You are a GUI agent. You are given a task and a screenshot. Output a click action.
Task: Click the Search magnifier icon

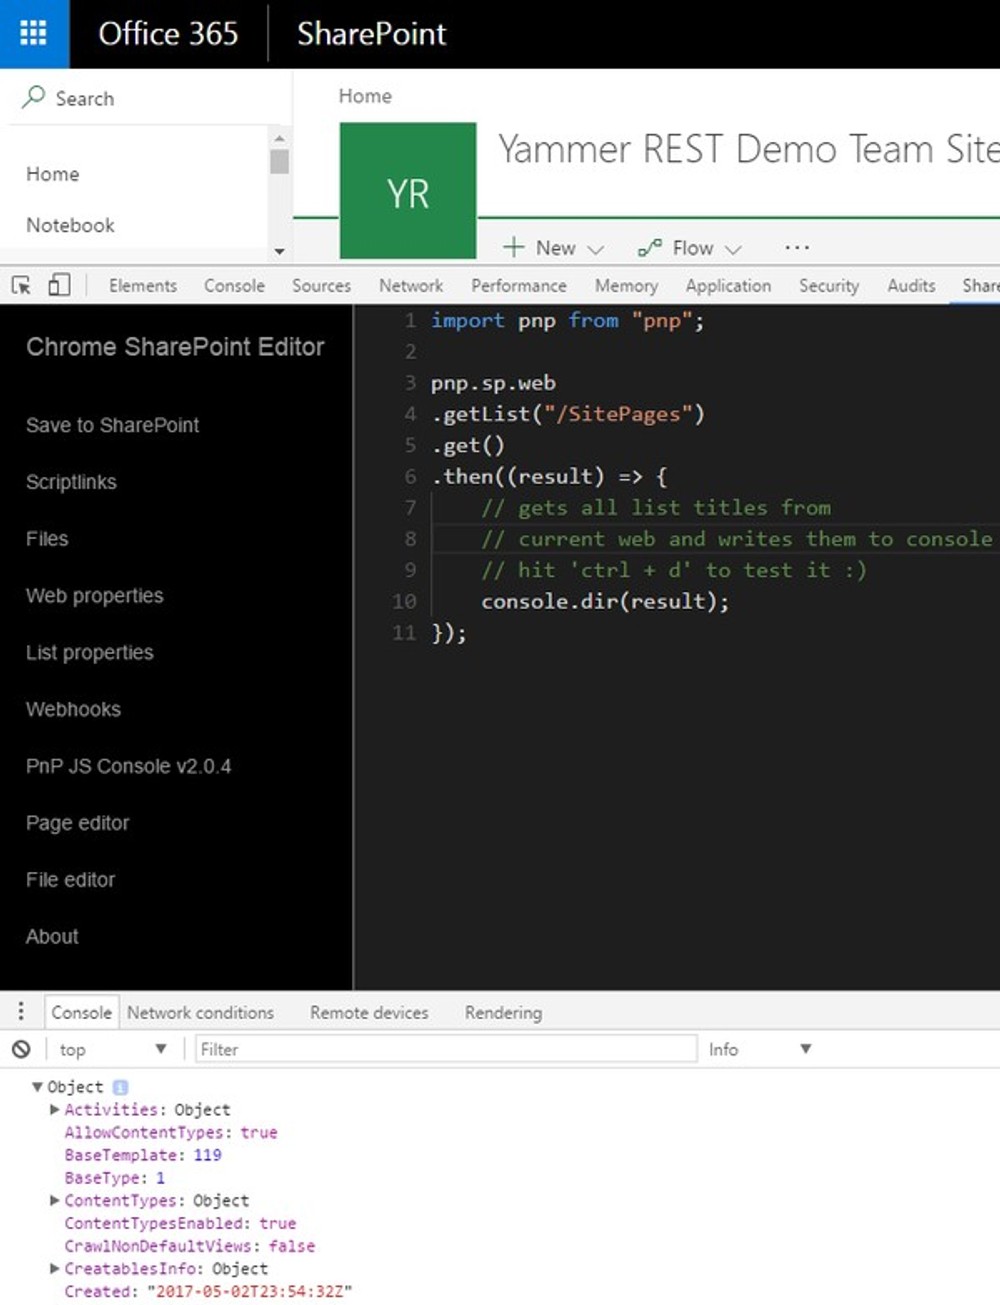tap(32, 98)
